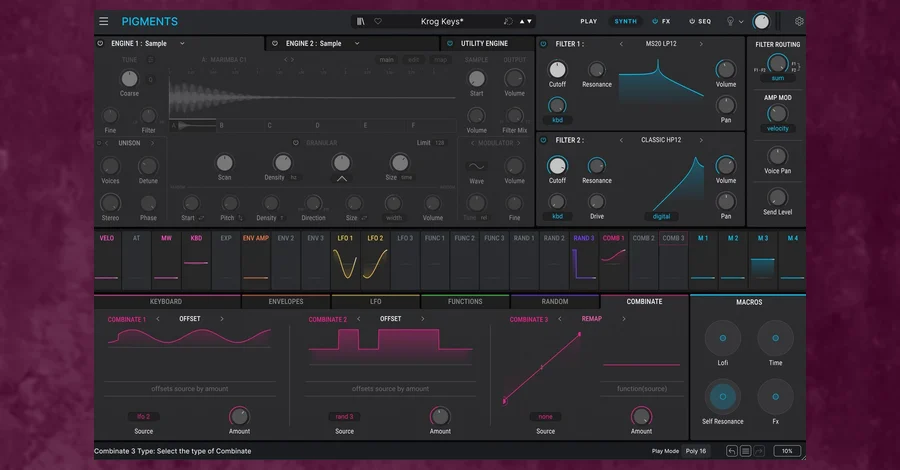Open the ENVELOPES tab
Image resolution: width=900 pixels, height=470 pixels.
tap(286, 302)
